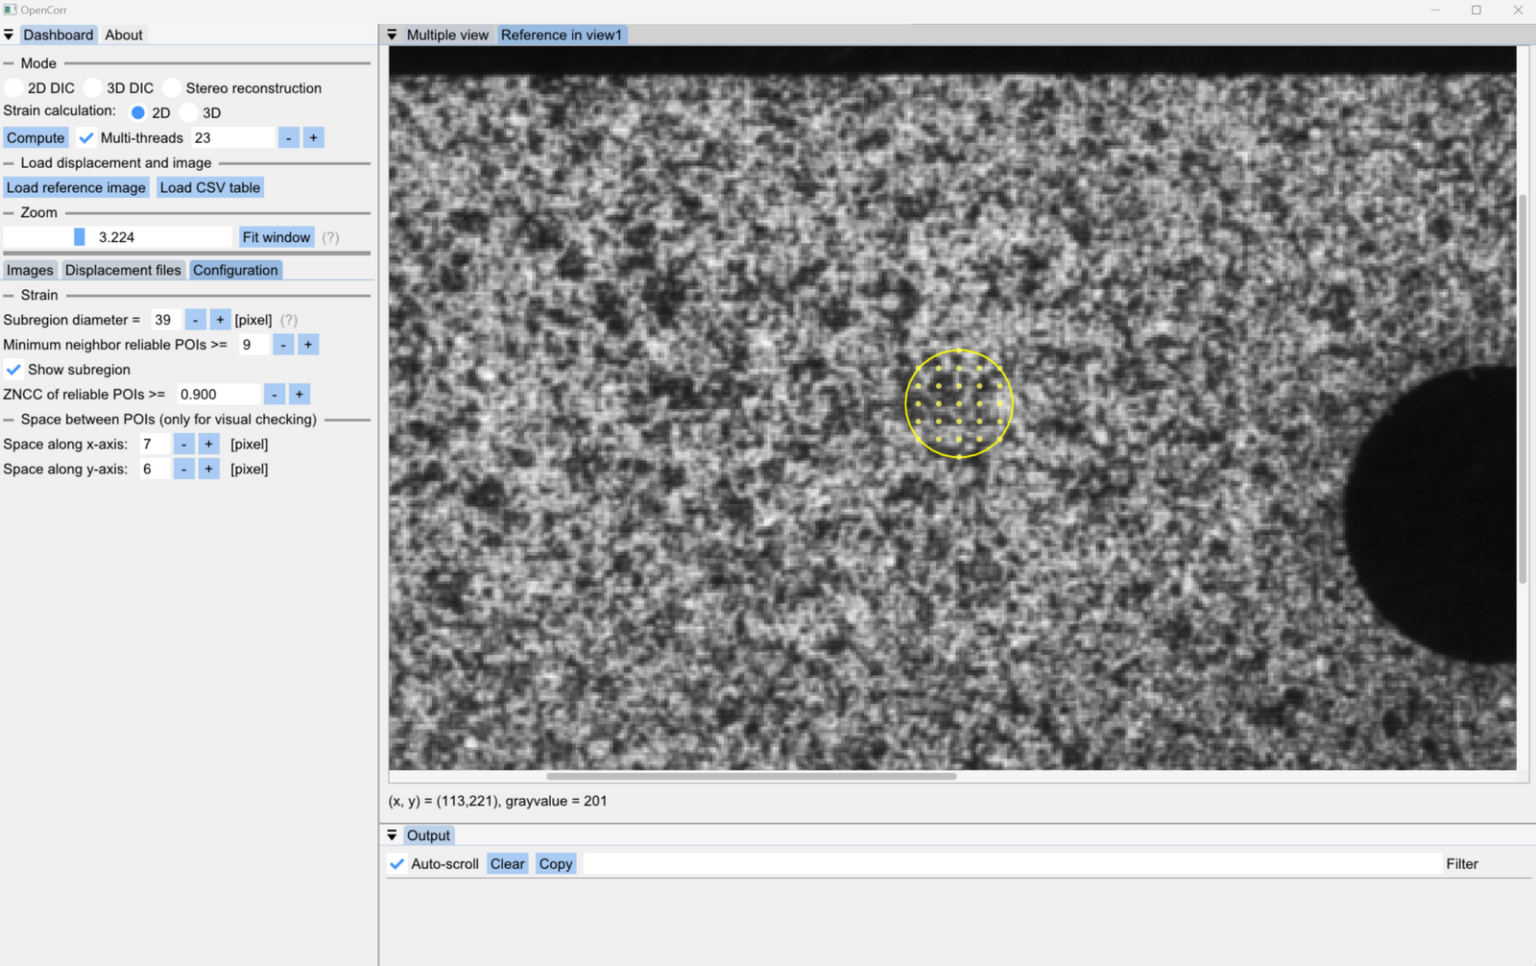Adjust the Zoom slider
1536x966 pixels.
click(80, 236)
